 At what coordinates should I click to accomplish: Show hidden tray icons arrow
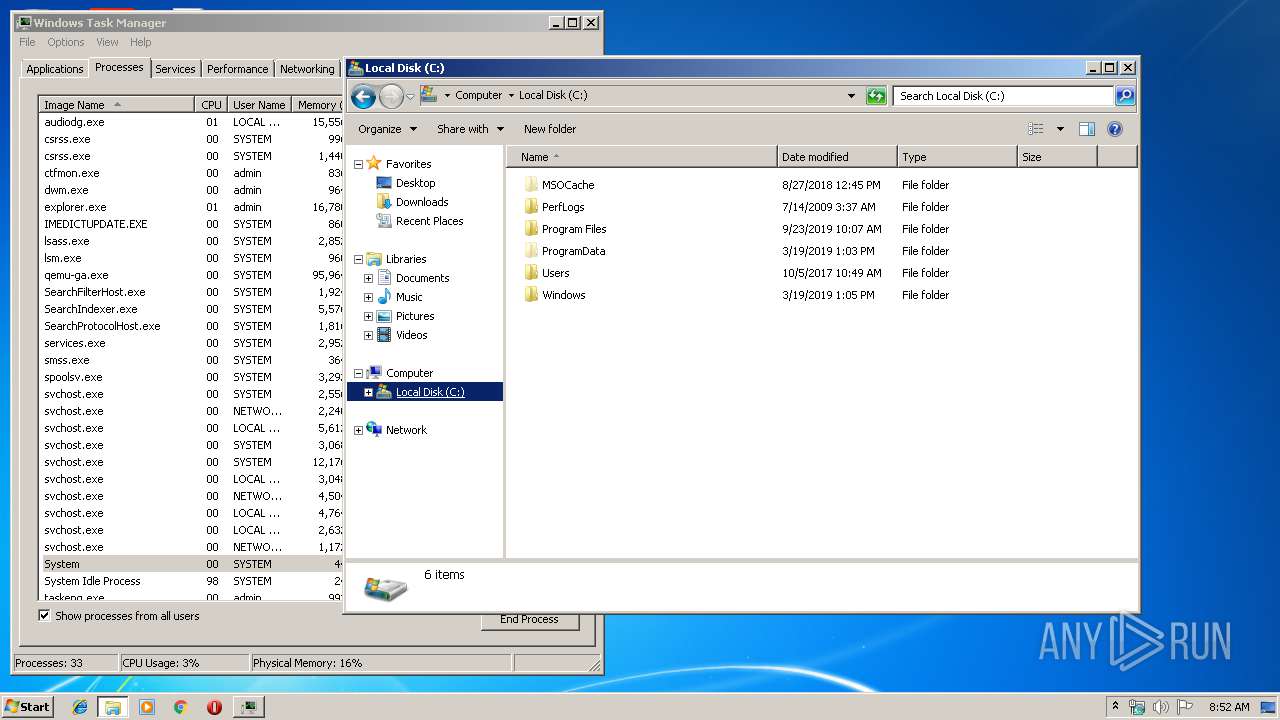[x=1115, y=707]
